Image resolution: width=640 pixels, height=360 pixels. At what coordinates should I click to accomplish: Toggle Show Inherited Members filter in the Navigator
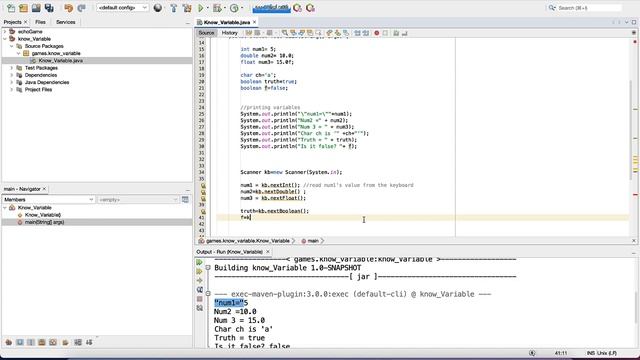[x=9, y=342]
